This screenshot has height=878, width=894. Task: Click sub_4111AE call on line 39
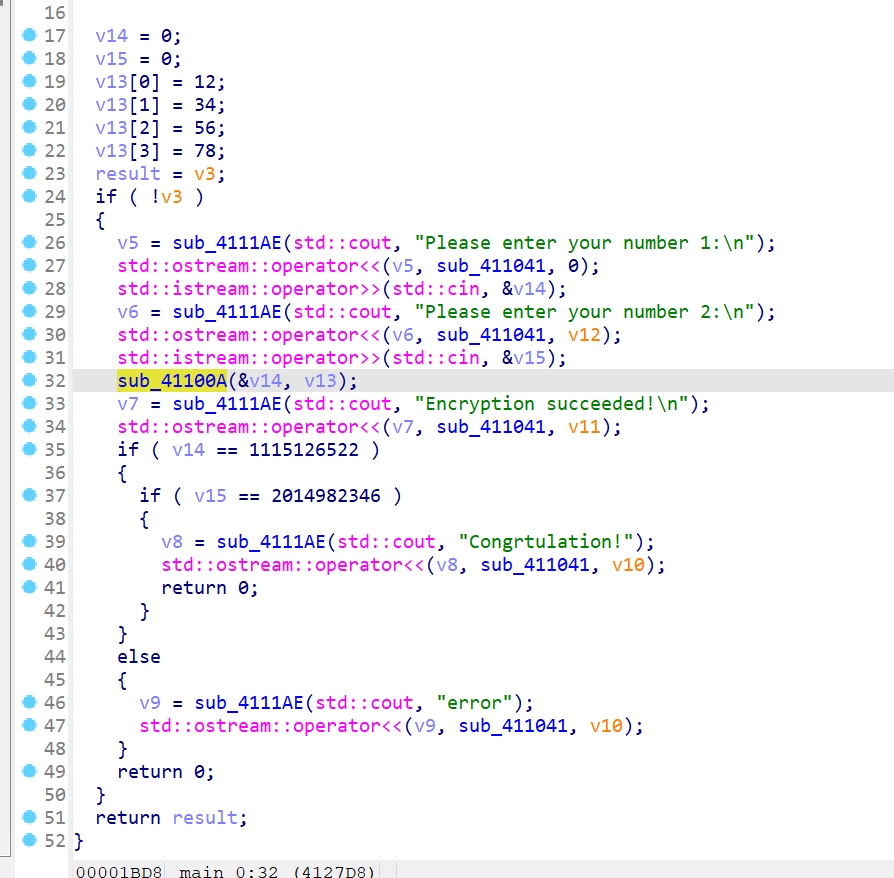click(271, 542)
